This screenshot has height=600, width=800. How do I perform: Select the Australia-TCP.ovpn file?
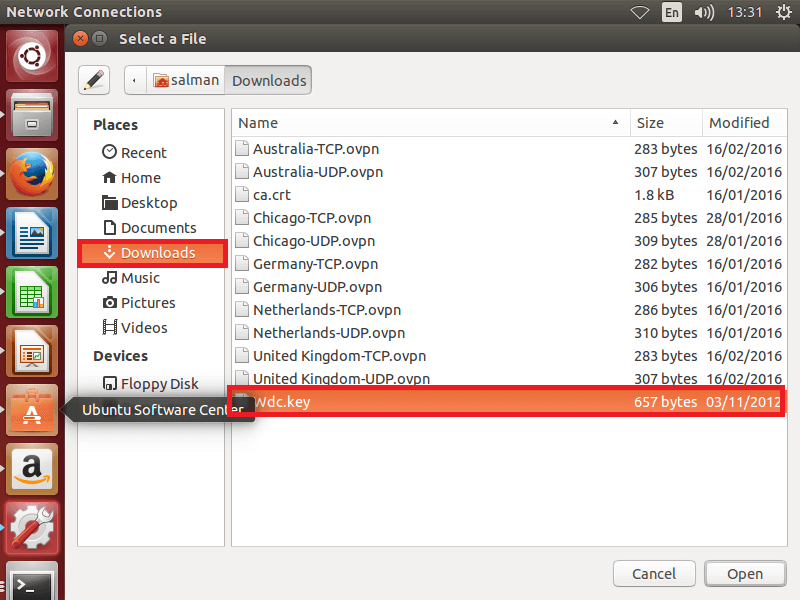pos(509,149)
